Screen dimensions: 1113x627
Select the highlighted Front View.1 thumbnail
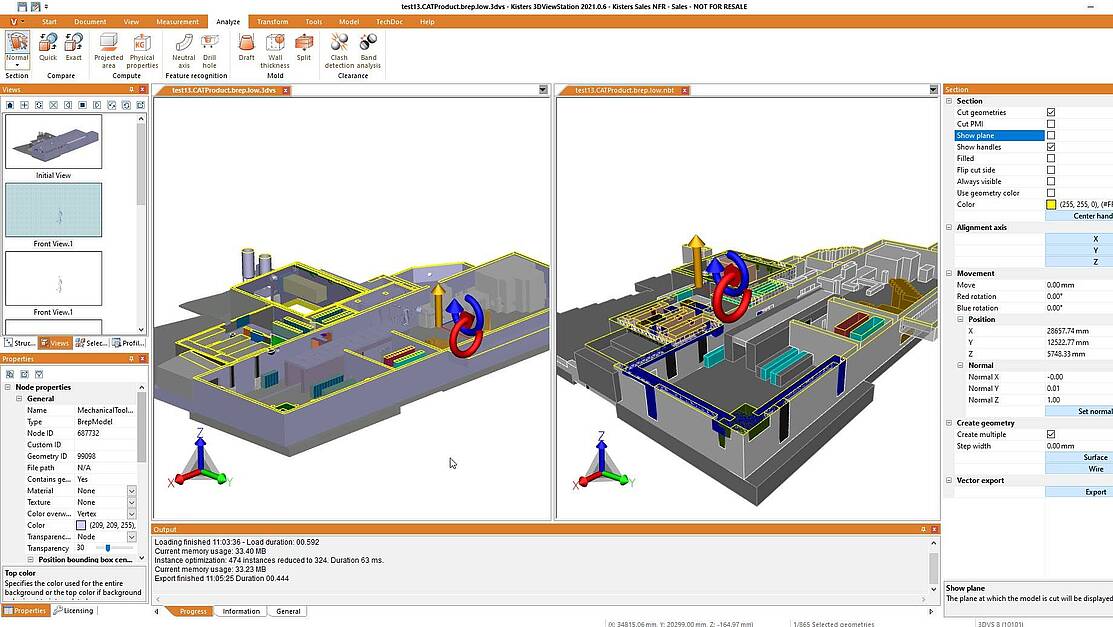(x=53, y=210)
